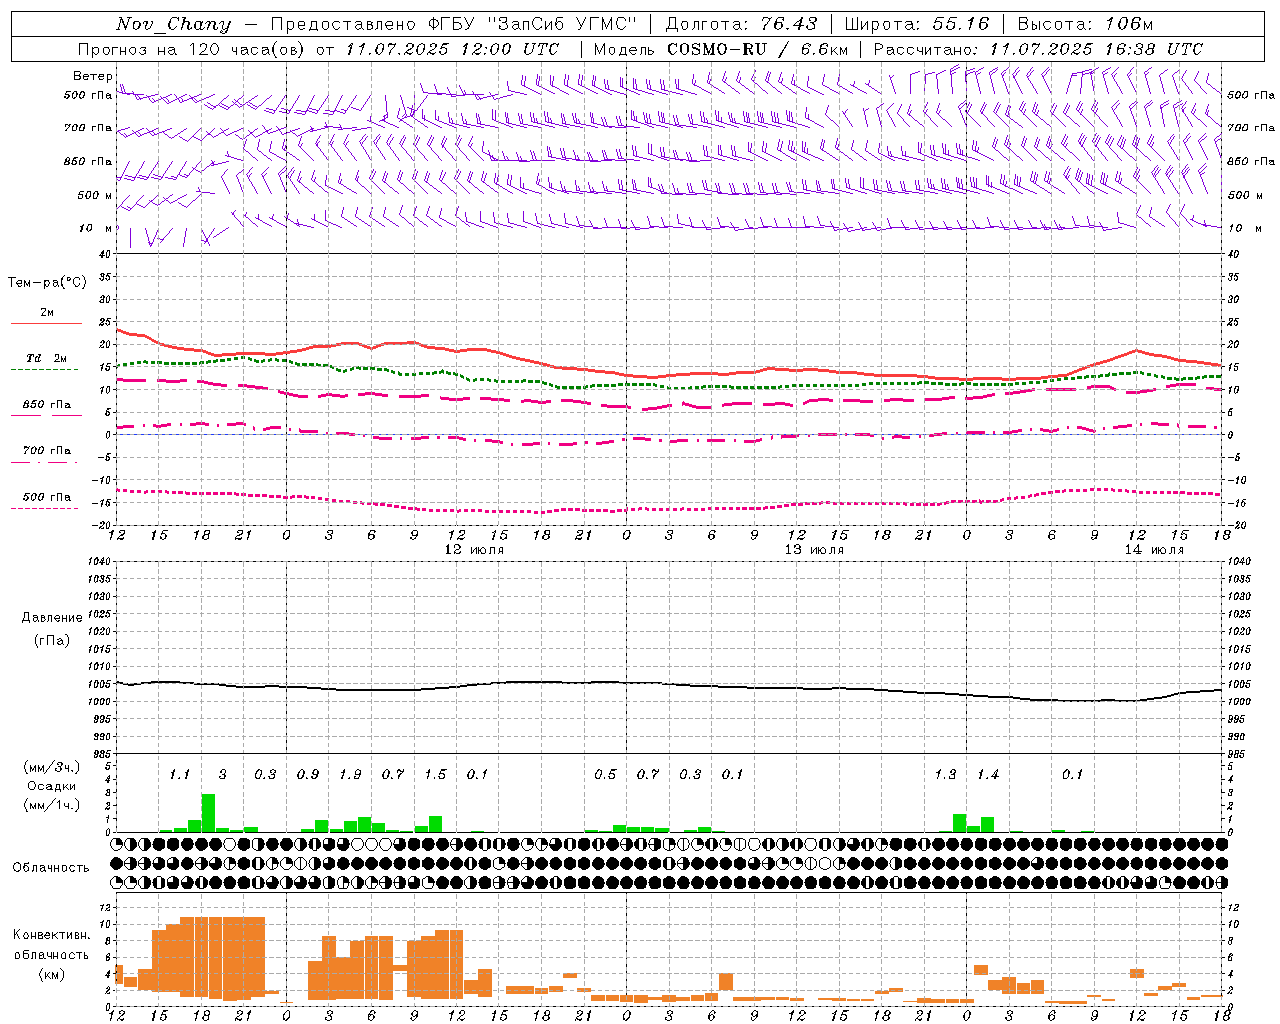Click the "Тем-ра(°C)" panel label

click(47, 283)
